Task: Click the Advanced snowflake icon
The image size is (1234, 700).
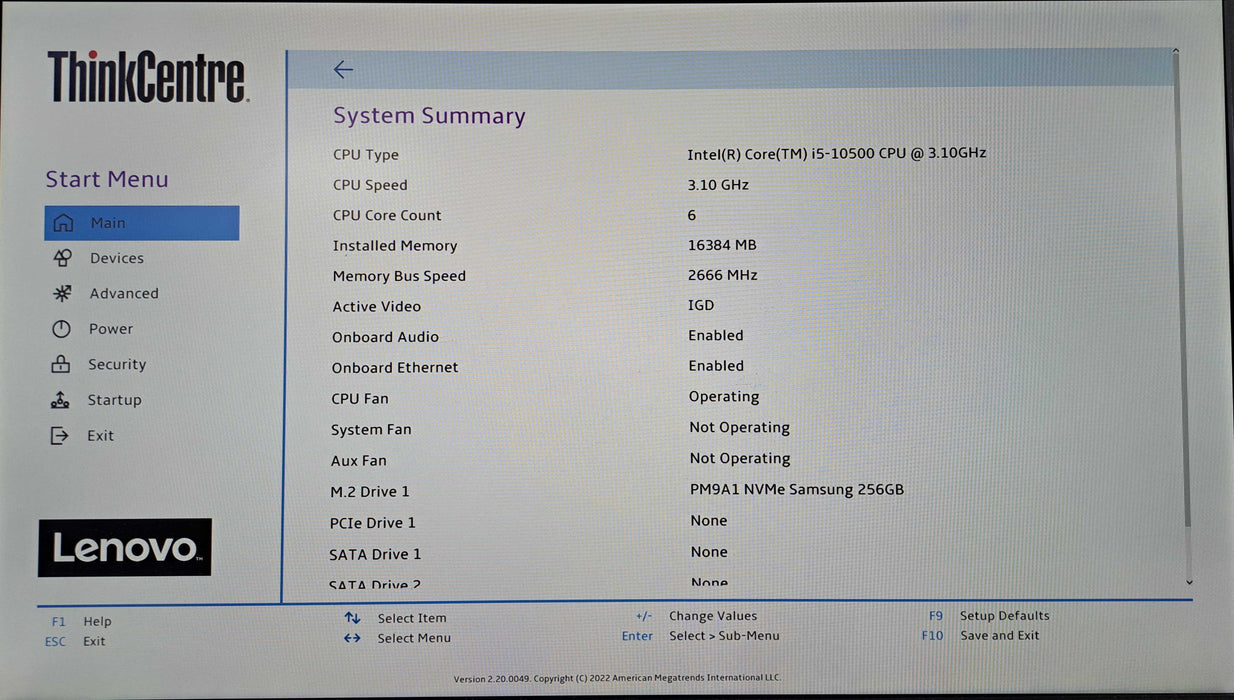Action: pos(62,294)
